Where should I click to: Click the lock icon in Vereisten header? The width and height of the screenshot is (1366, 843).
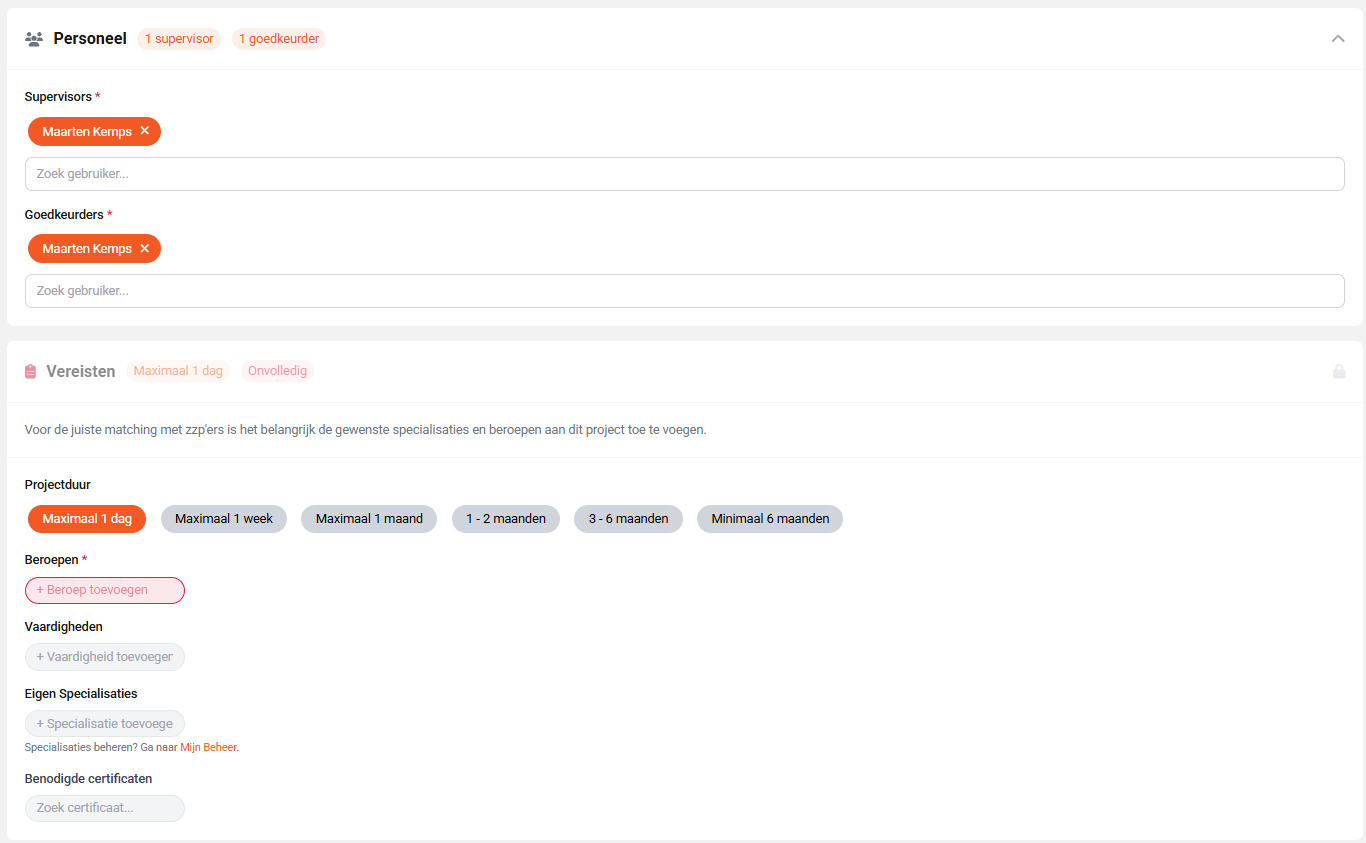pos(1338,371)
